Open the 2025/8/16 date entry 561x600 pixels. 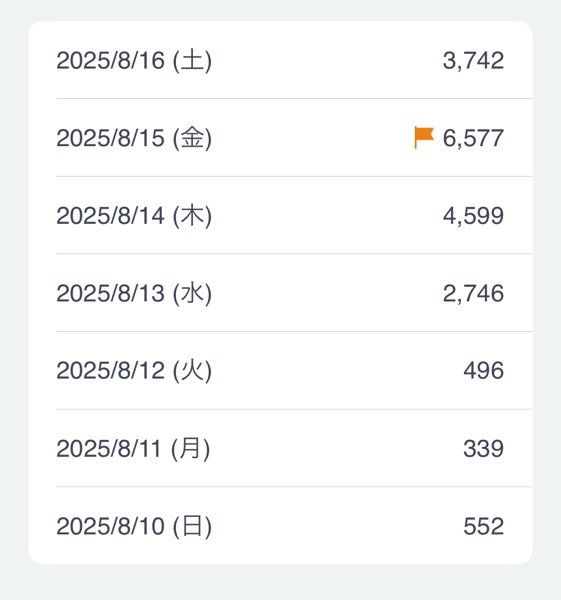pyautogui.click(x=280, y=60)
